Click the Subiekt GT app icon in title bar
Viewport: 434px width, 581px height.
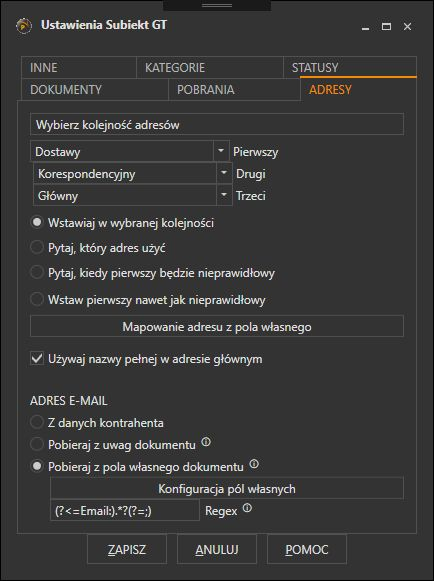(24, 26)
